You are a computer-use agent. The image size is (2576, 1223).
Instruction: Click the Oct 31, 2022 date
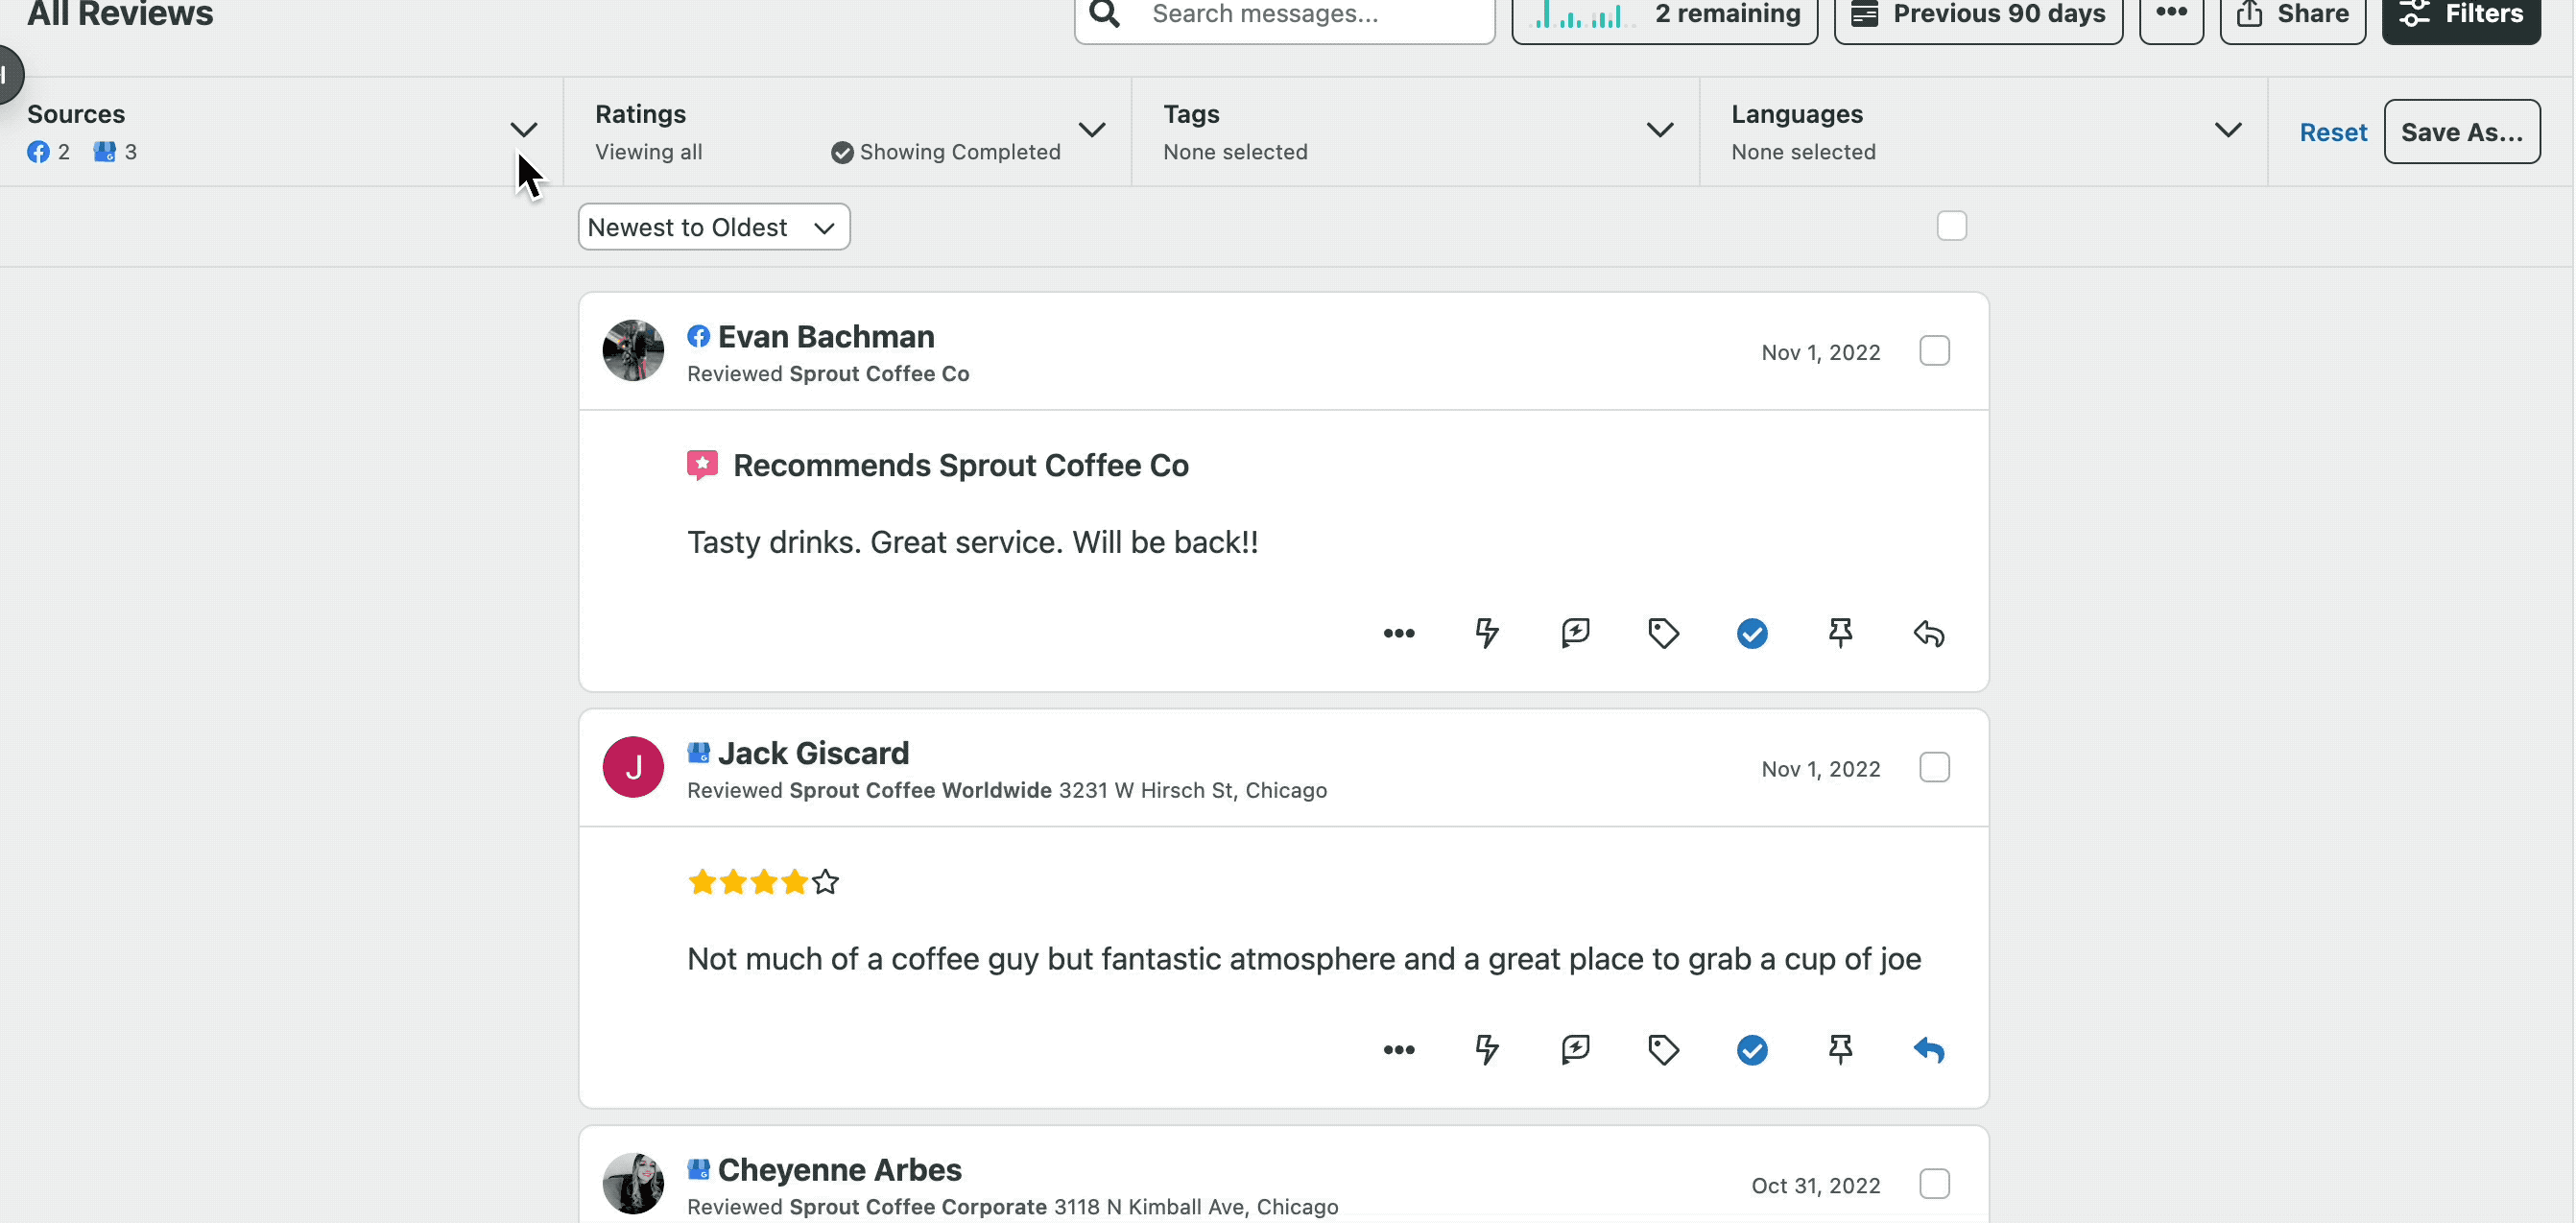1815,1185
